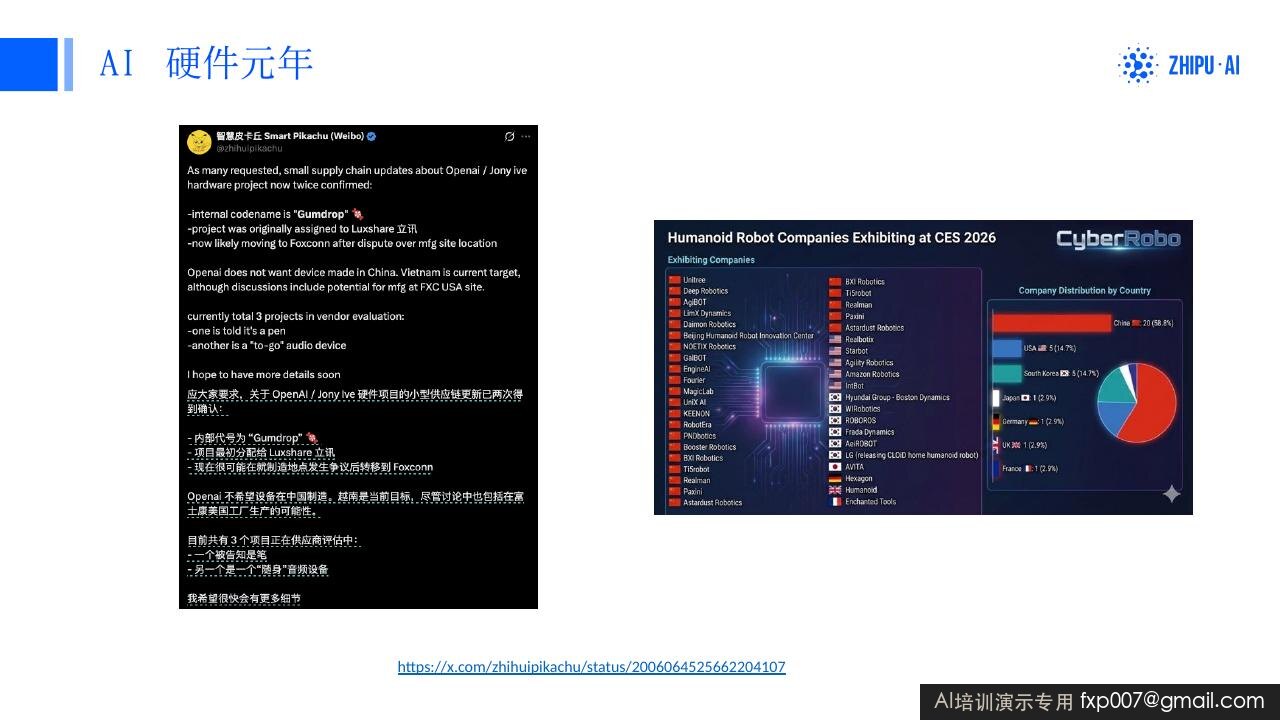
Task: Click 'Agility Robotics' in company list
Action: point(869,363)
